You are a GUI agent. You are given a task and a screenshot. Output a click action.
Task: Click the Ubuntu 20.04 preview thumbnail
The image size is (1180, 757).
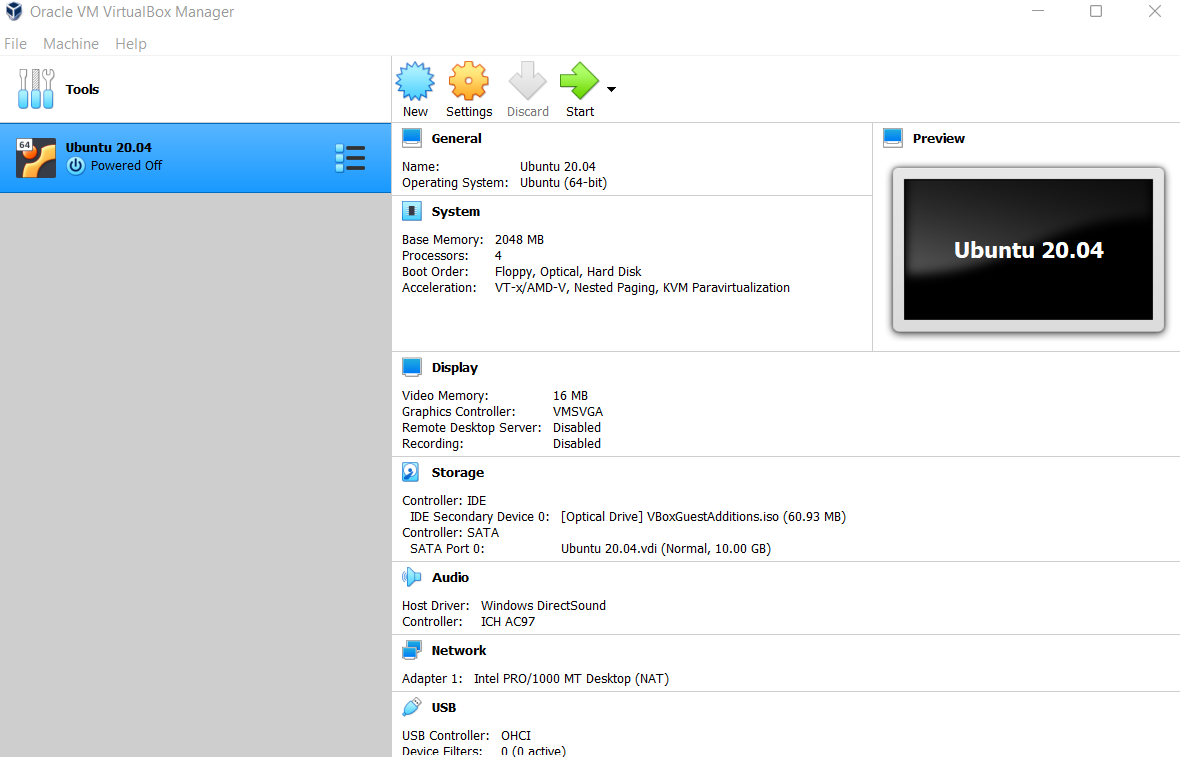1028,249
